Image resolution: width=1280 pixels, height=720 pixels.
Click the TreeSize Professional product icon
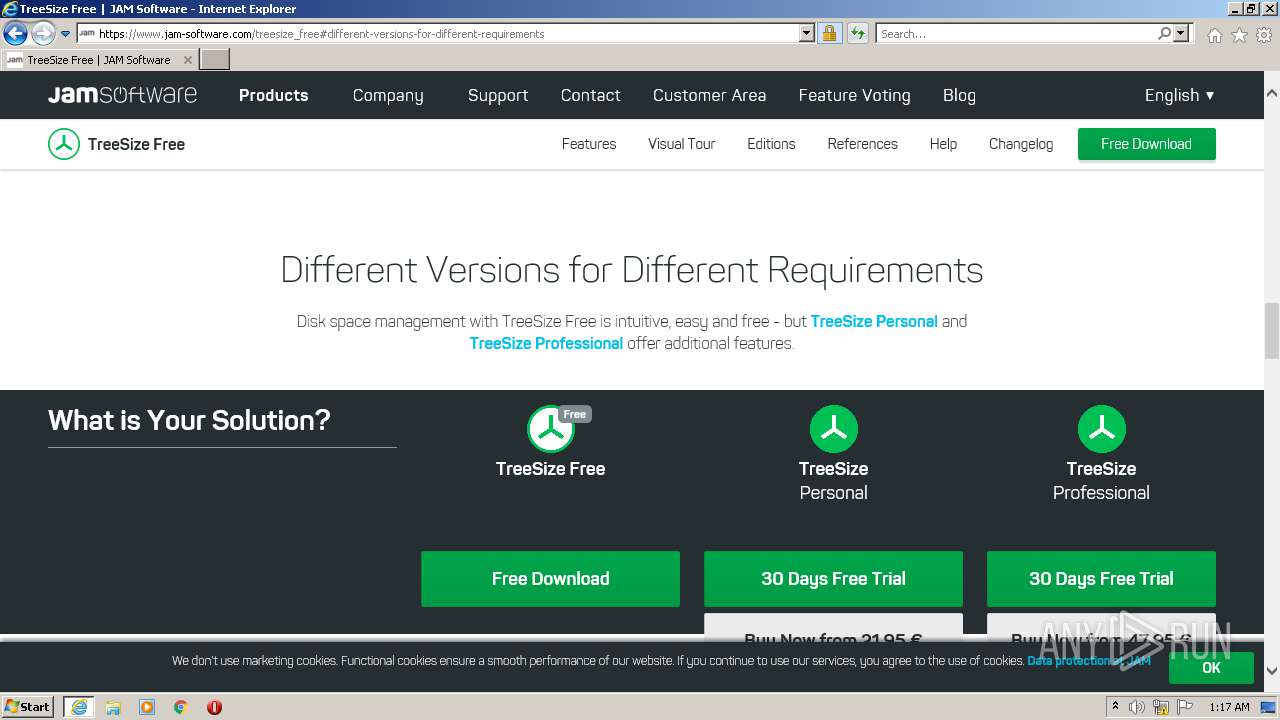tap(1101, 429)
